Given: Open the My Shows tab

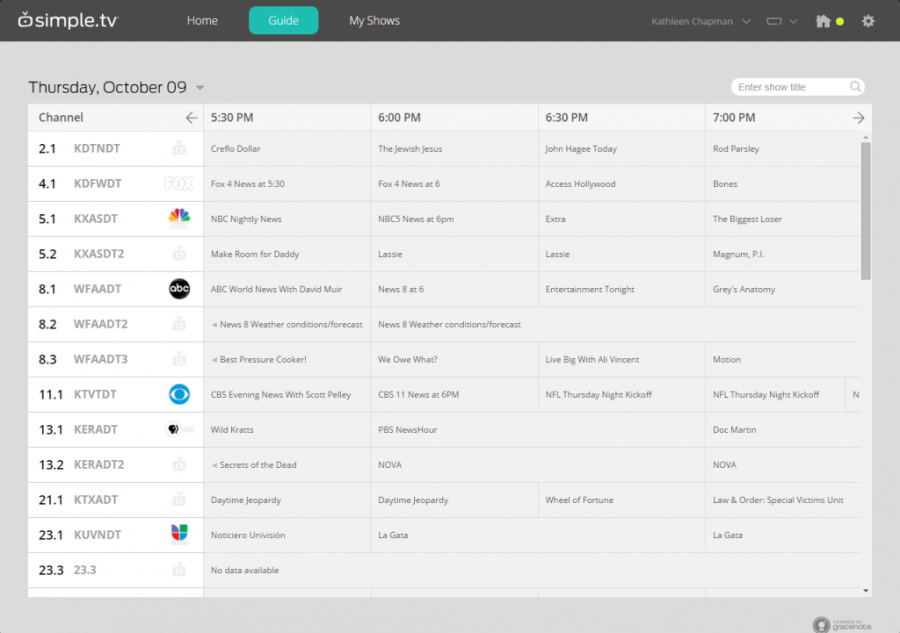Looking at the screenshot, I should pos(374,20).
